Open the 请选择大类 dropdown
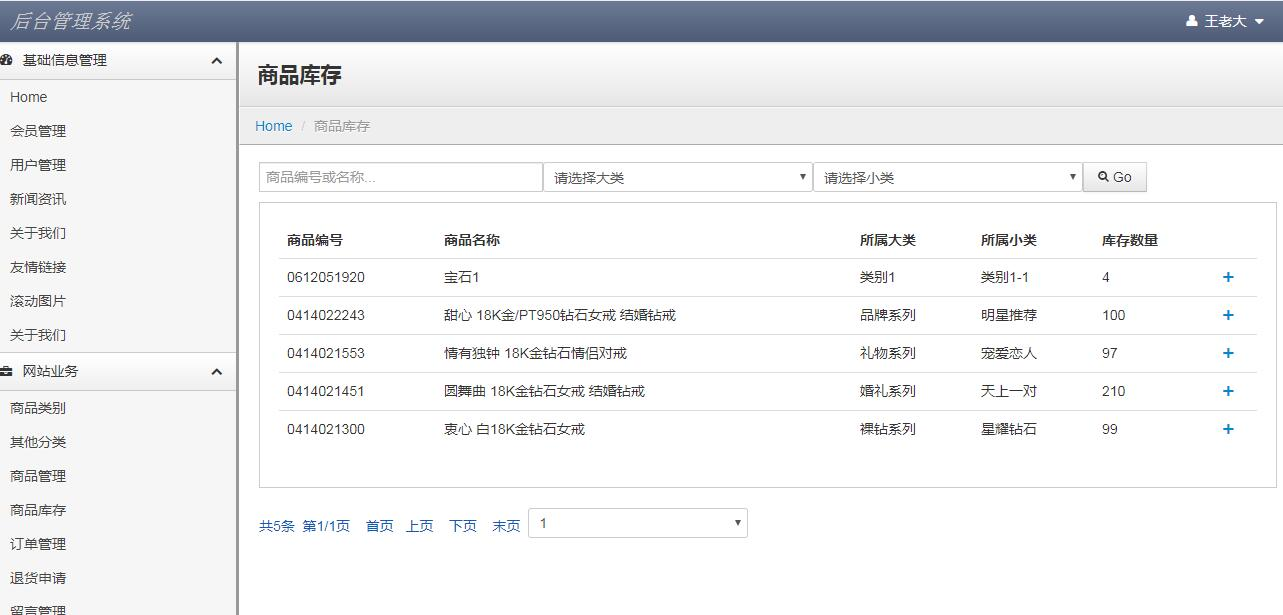 click(x=678, y=177)
